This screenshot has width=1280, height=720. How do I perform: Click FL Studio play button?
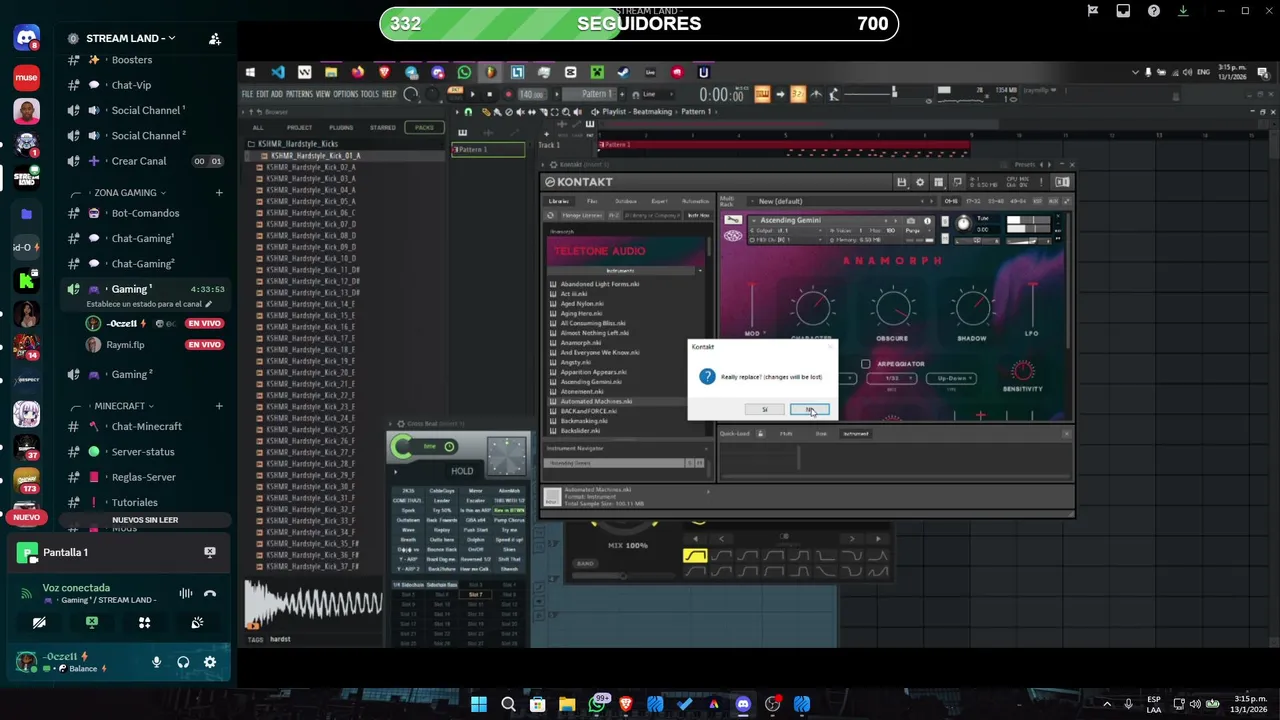tap(473, 94)
